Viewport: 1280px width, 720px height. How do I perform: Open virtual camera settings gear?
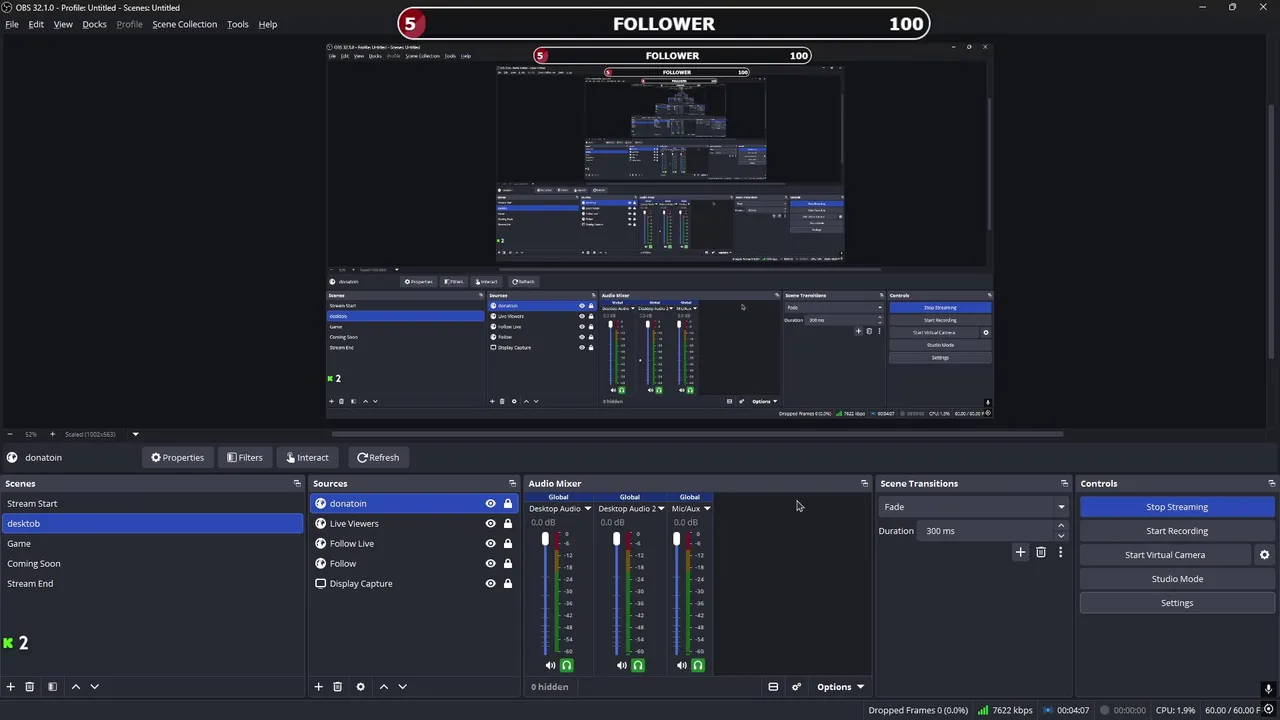[x=1264, y=555]
